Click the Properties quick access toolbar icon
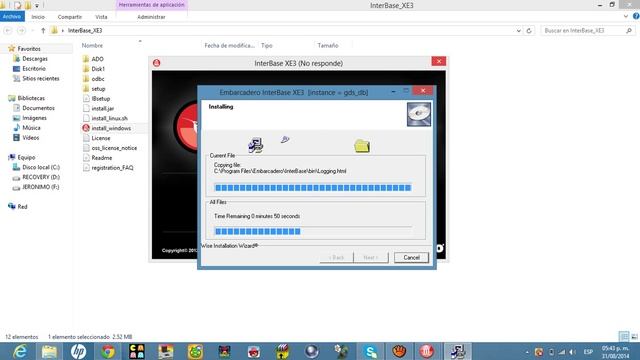640x360 pixels. click(17, 5)
